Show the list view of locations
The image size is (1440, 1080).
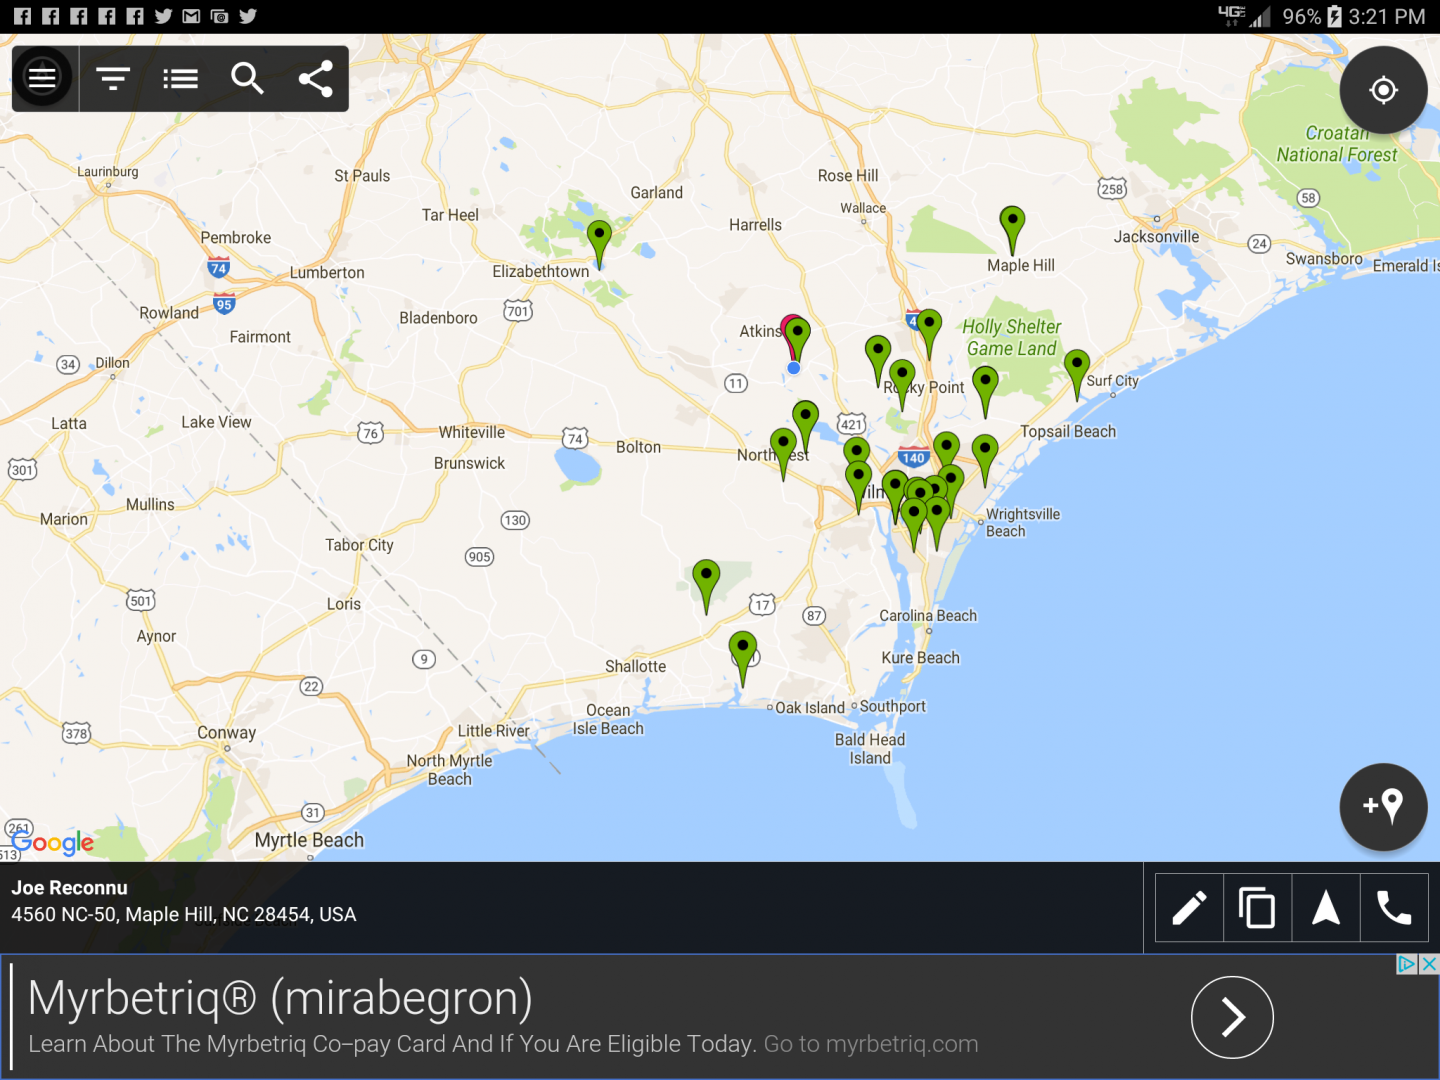pyautogui.click(x=180, y=78)
